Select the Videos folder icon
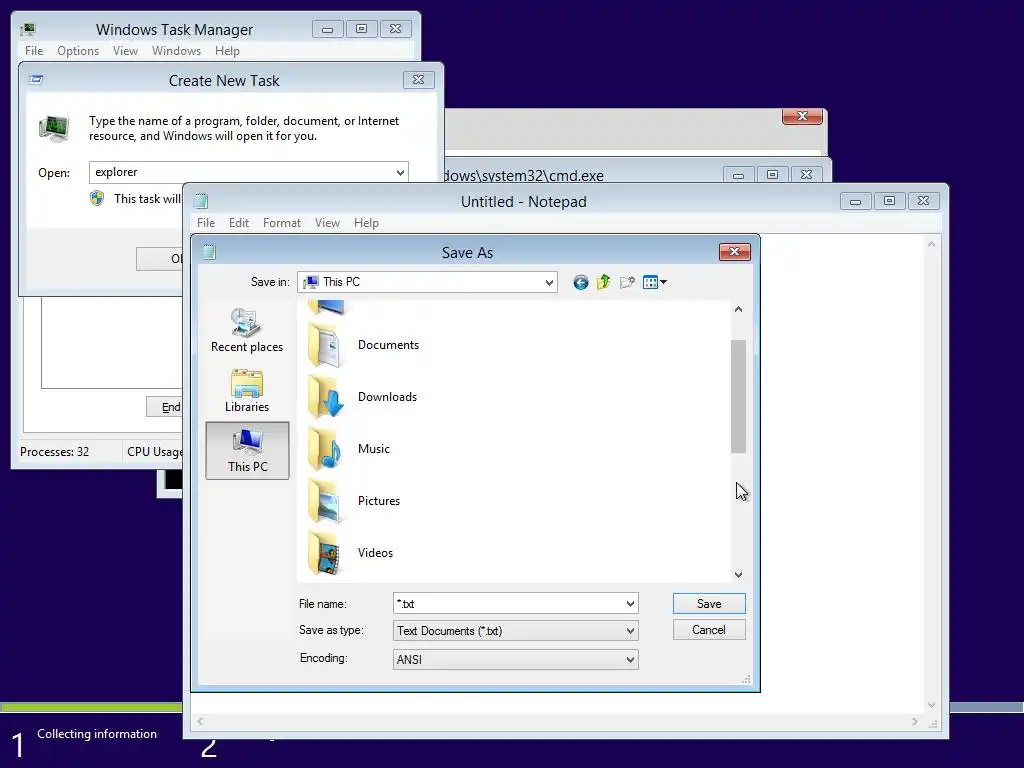The height and width of the screenshot is (768, 1024). [x=325, y=552]
